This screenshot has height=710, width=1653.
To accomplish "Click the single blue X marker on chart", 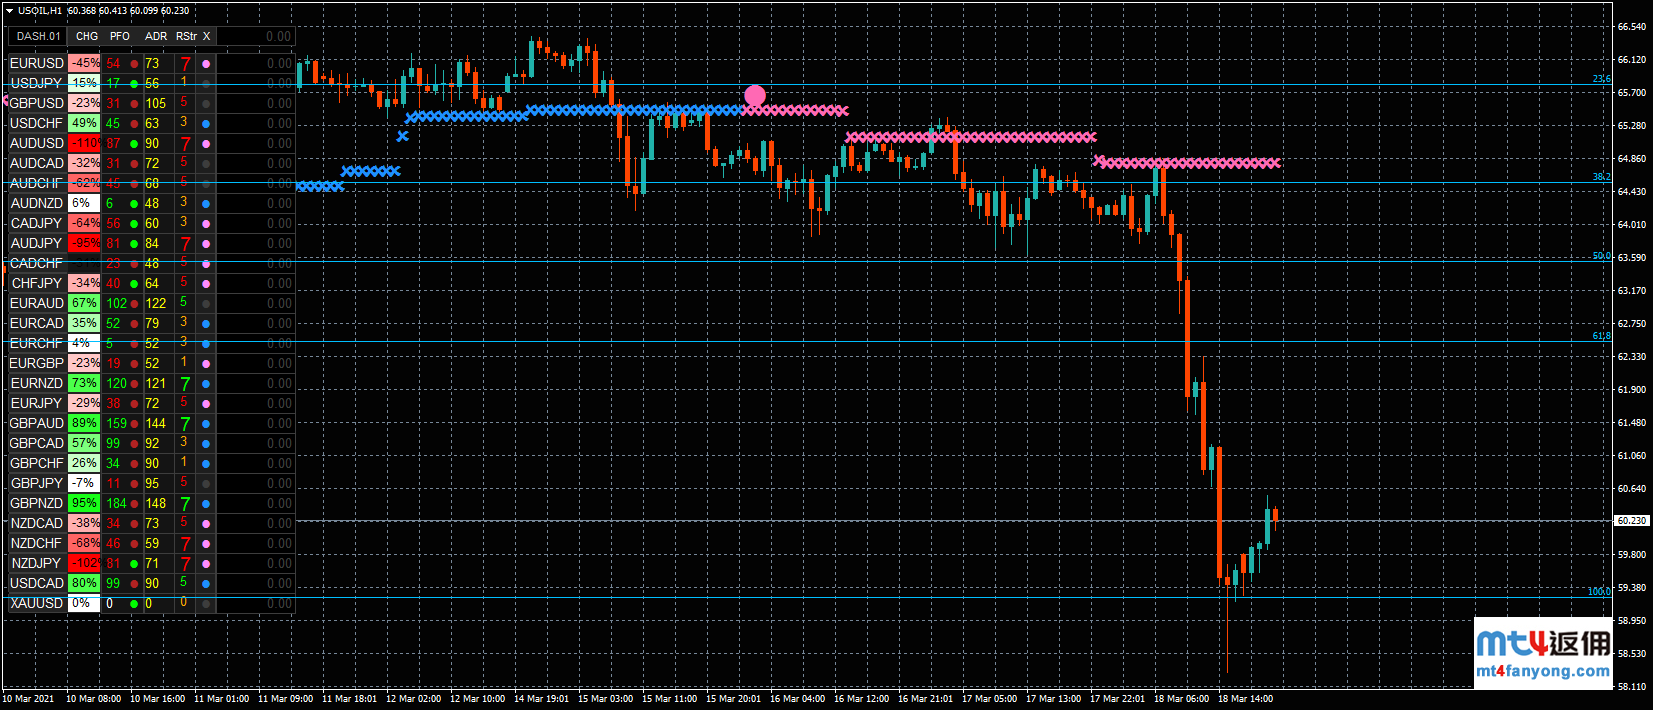I will (x=402, y=136).
